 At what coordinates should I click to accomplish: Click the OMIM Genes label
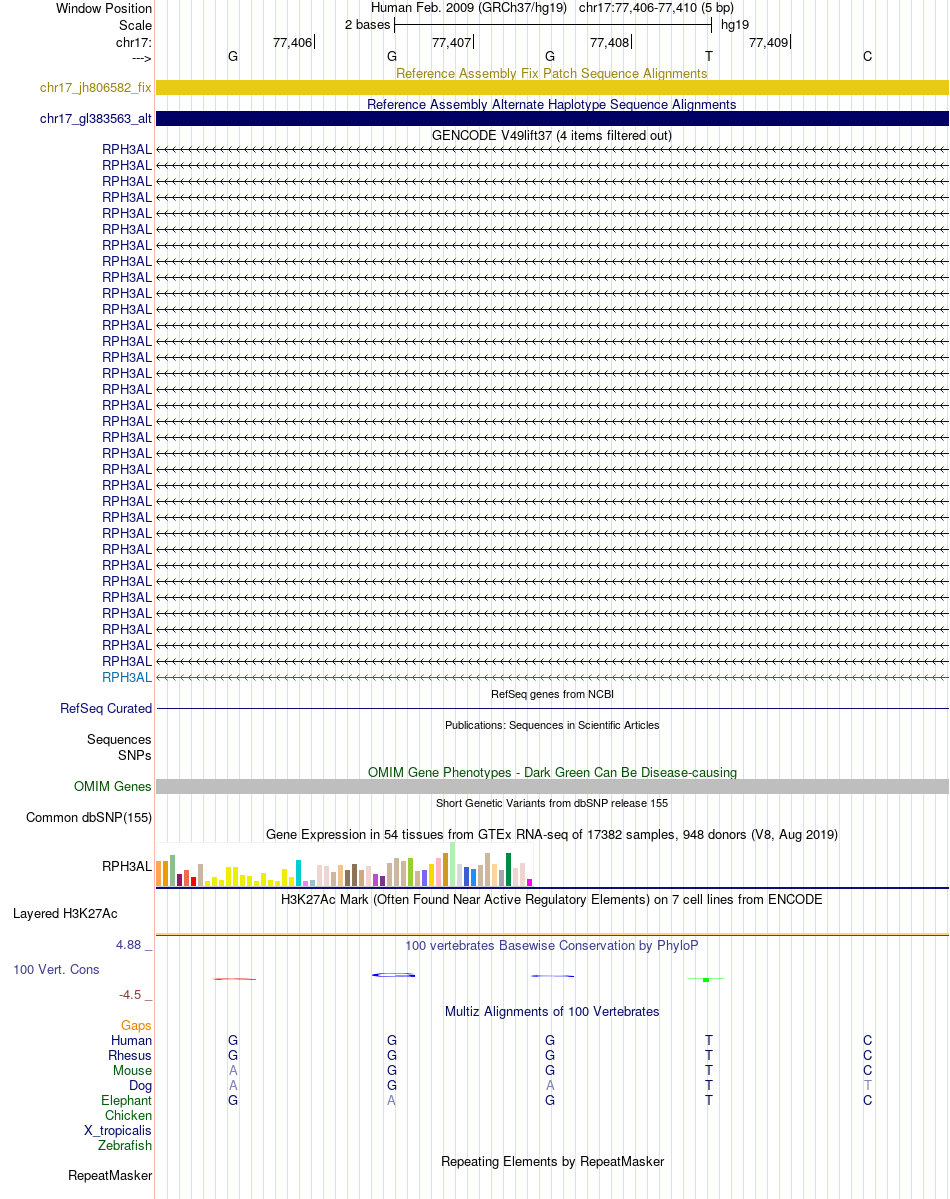(x=112, y=787)
